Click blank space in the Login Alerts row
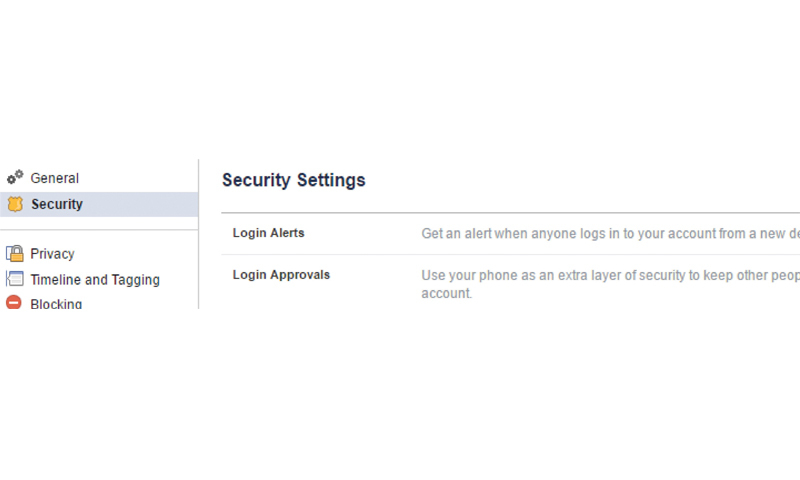This screenshot has width=800, height=480. click(x=362, y=234)
